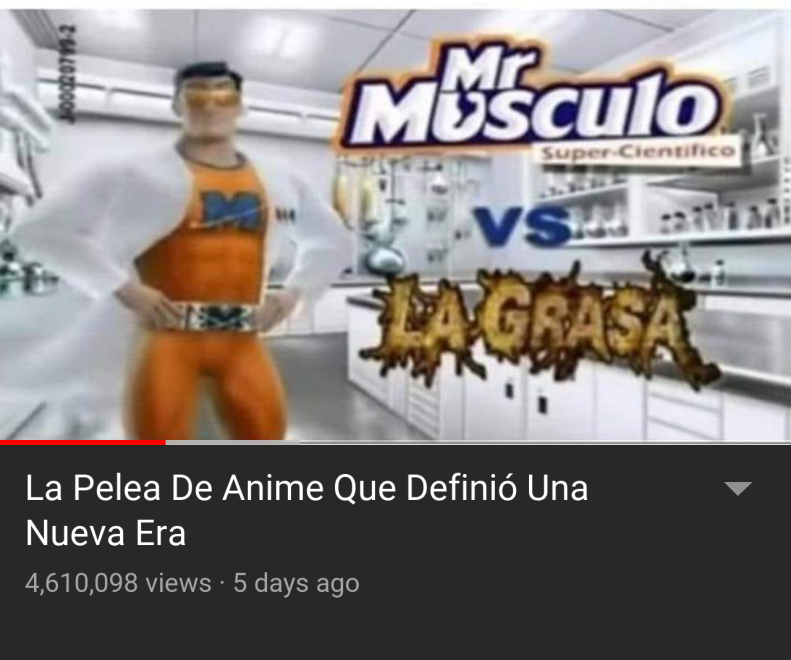791x660 pixels.
Task: Click the '5 days ago' upload date
Action: tap(296, 583)
